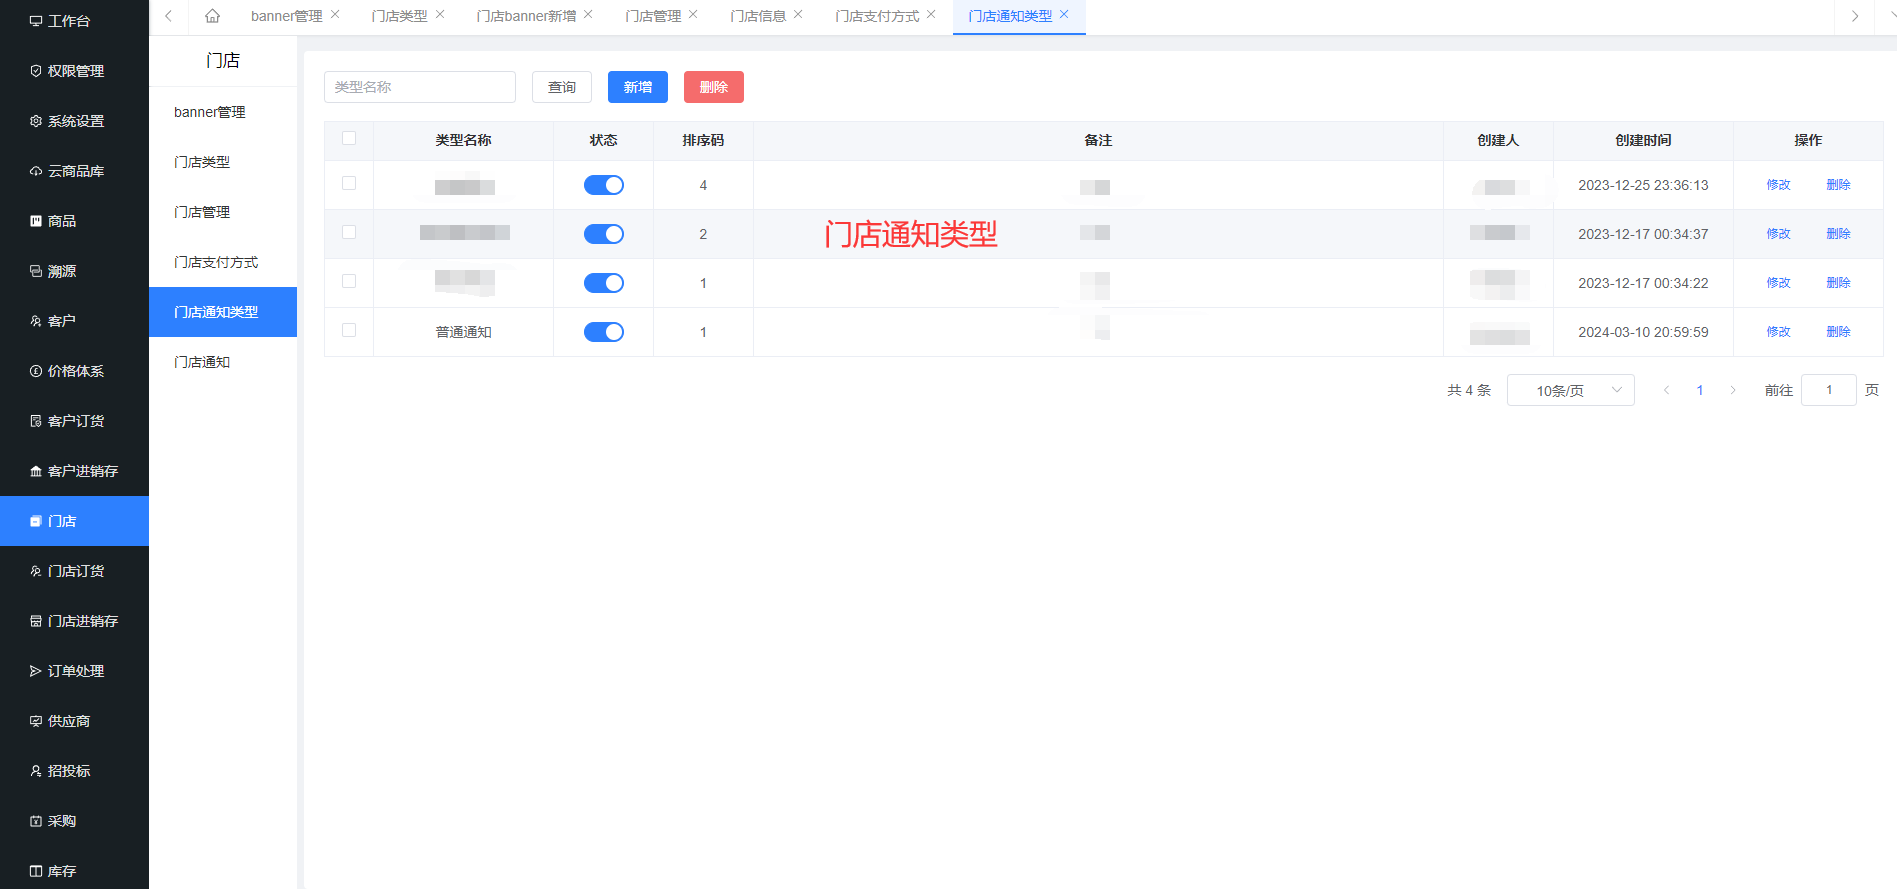Close the banner管理 tab
The image size is (1897, 889).
click(x=335, y=15)
